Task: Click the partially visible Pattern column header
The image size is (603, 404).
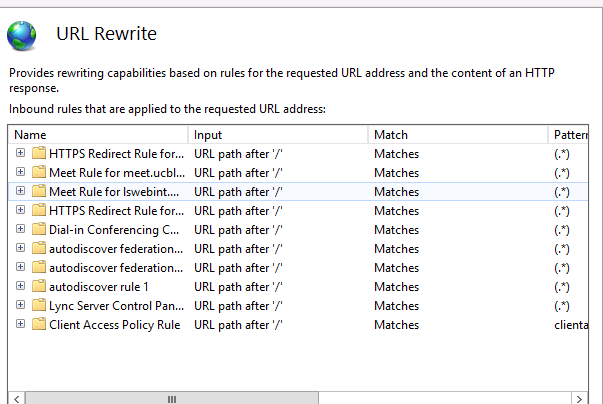Action: pos(574,135)
